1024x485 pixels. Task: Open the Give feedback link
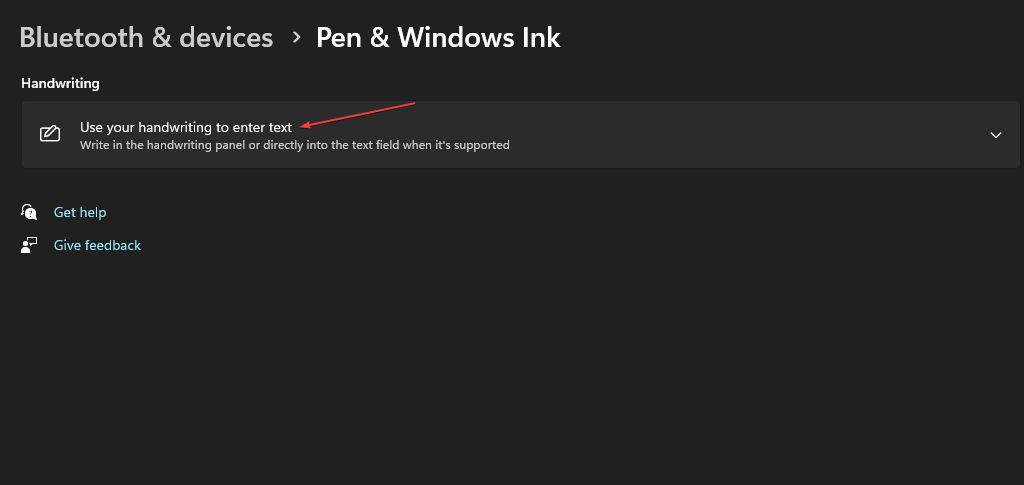[x=97, y=245]
